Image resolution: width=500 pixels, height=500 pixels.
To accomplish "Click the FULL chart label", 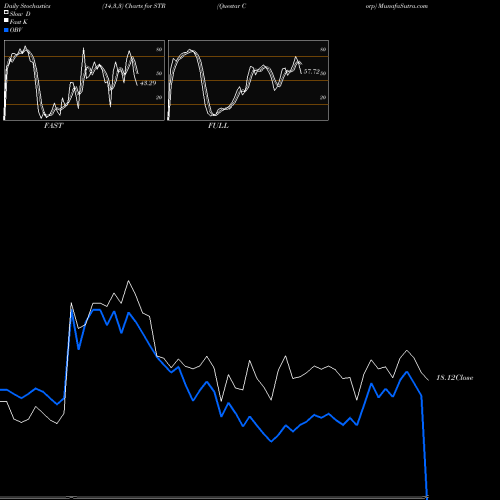I will (218, 126).
